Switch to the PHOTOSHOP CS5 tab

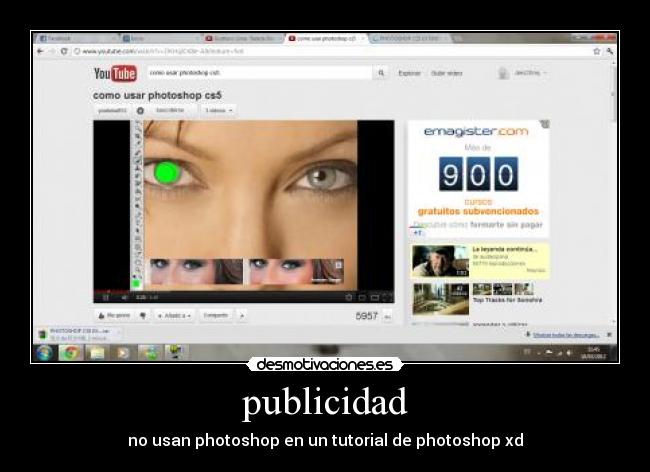[x=409, y=39]
